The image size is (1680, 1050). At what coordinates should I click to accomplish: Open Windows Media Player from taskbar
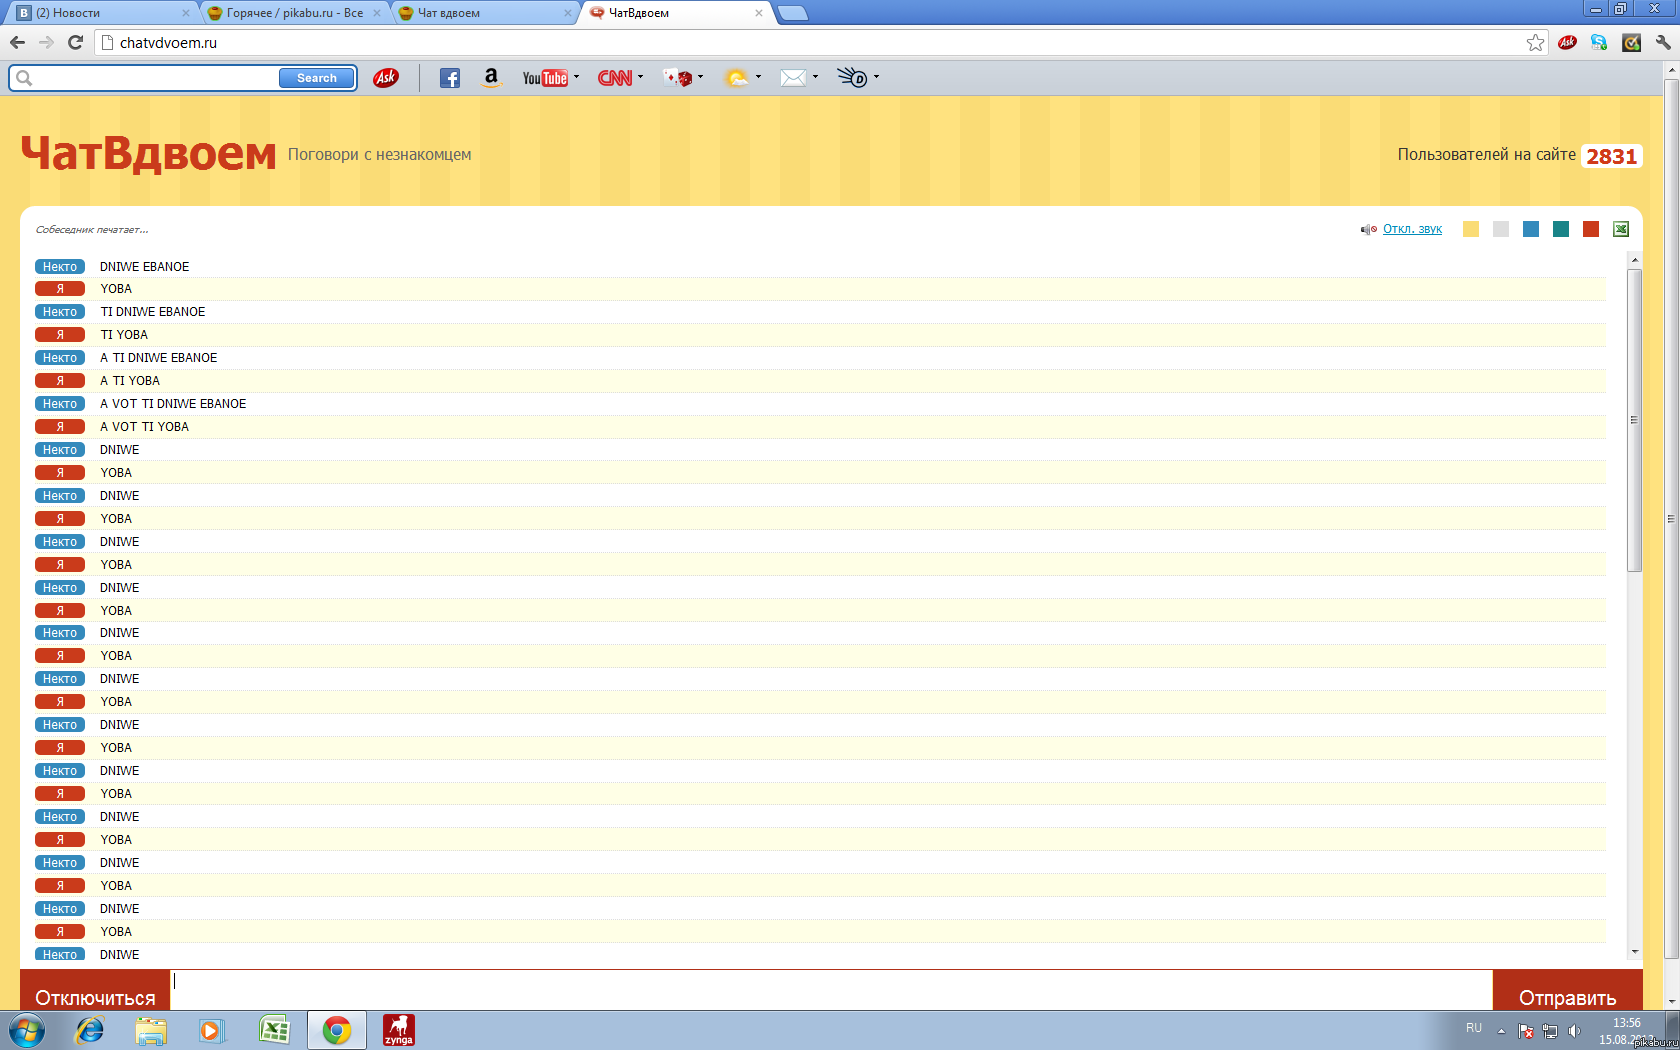212,1030
